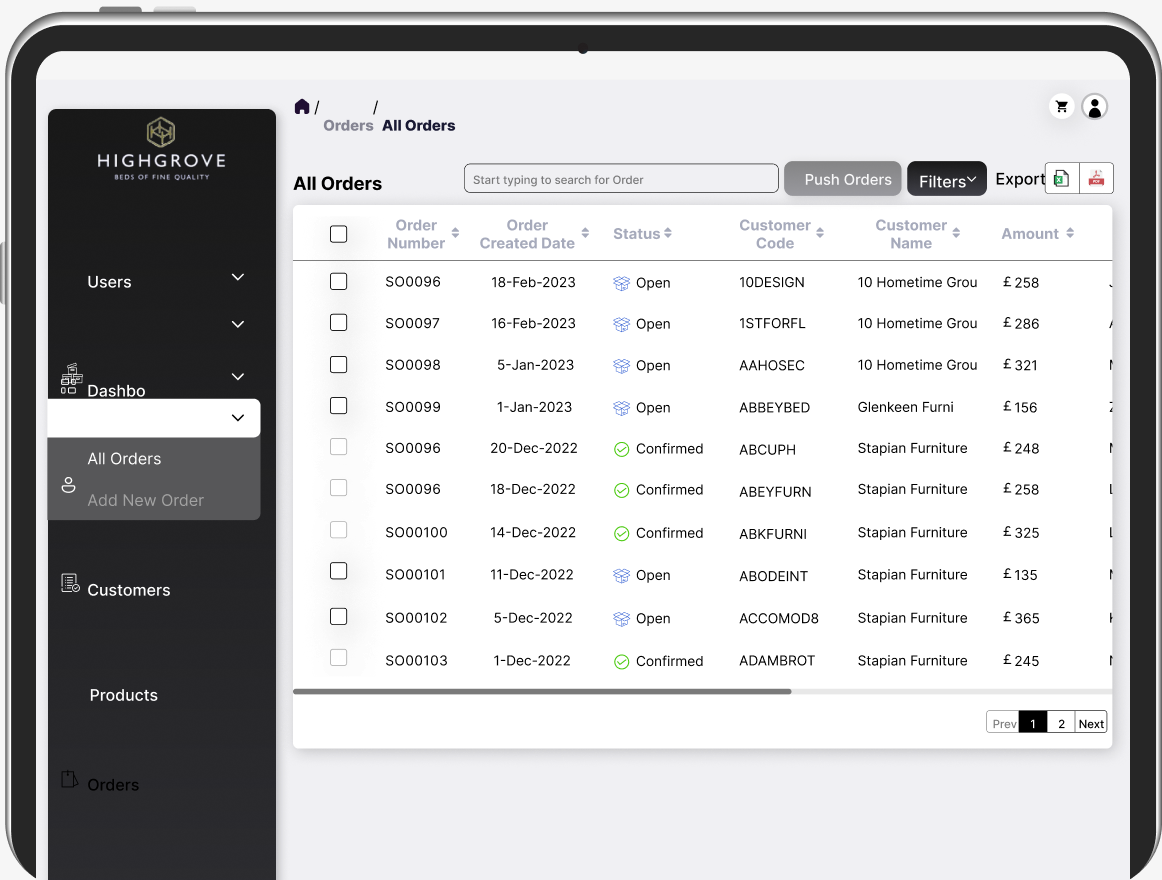The image size is (1162, 880).
Task: Select page 1 in pagination
Action: click(x=1033, y=723)
